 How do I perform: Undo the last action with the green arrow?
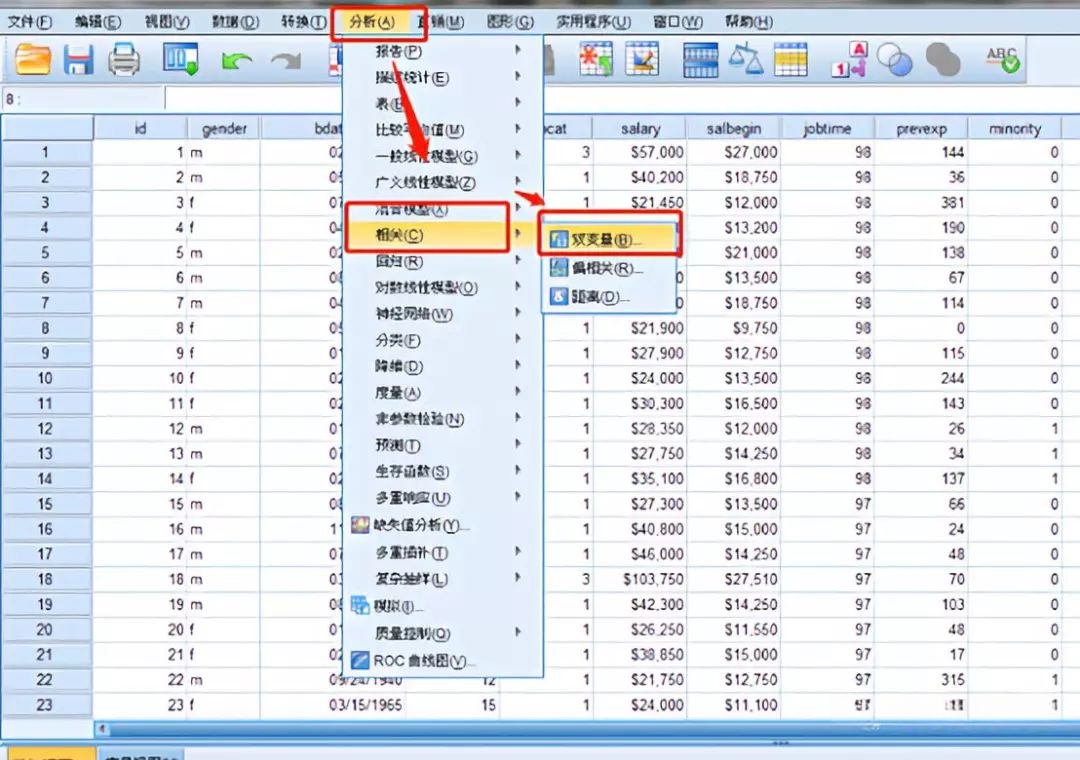[236, 61]
